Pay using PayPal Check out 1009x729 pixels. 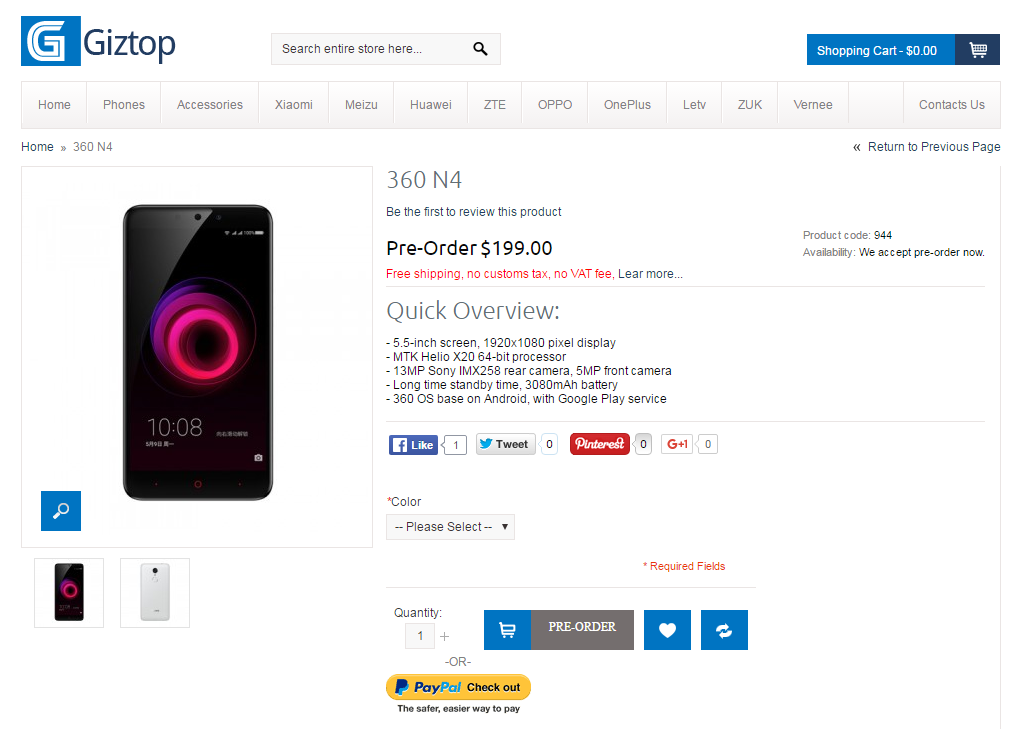[x=458, y=687]
